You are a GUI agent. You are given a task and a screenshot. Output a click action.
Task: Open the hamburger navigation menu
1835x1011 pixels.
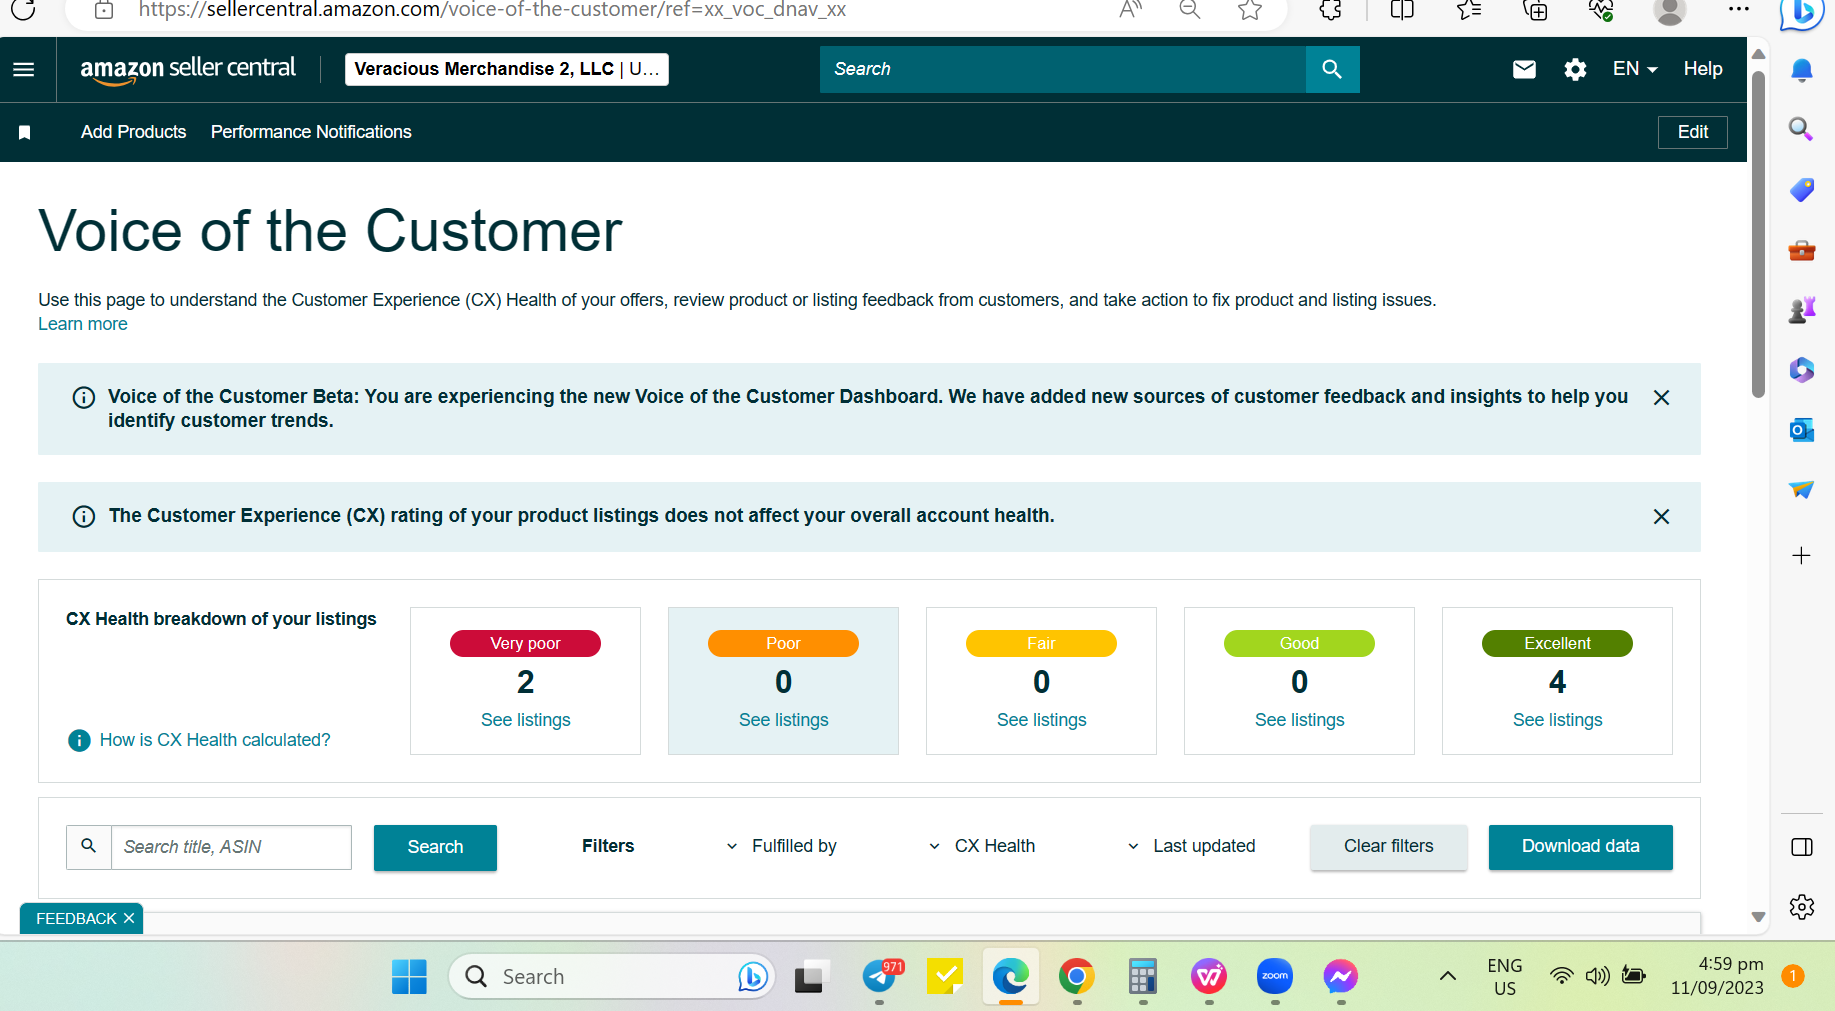click(23, 69)
